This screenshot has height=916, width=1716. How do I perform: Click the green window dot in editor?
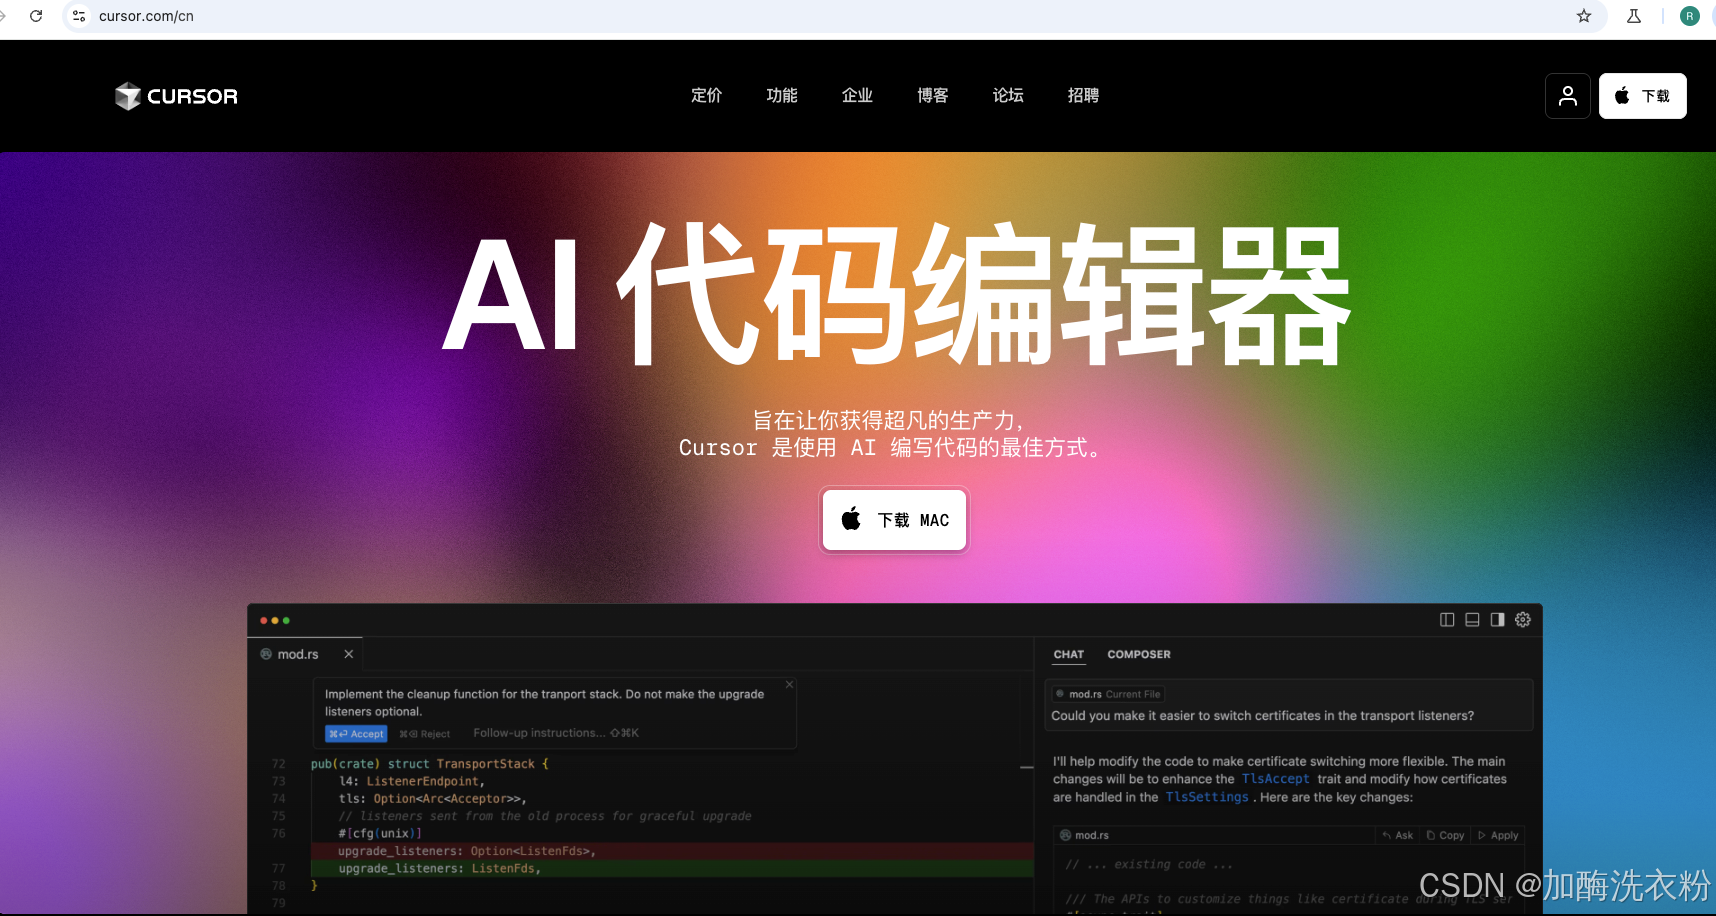[286, 621]
